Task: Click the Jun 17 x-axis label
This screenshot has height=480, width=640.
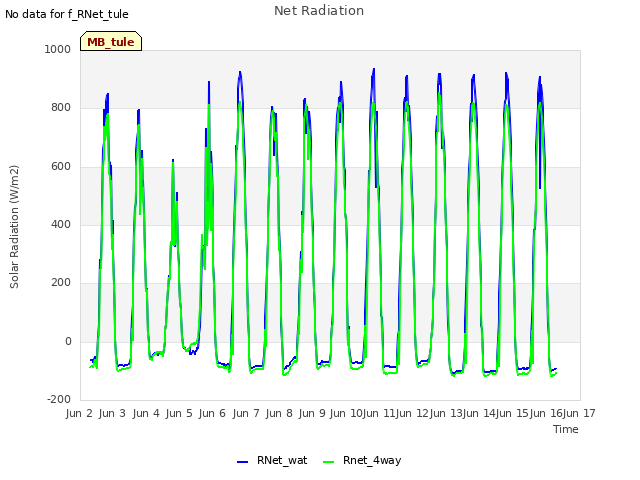Action: (x=579, y=413)
